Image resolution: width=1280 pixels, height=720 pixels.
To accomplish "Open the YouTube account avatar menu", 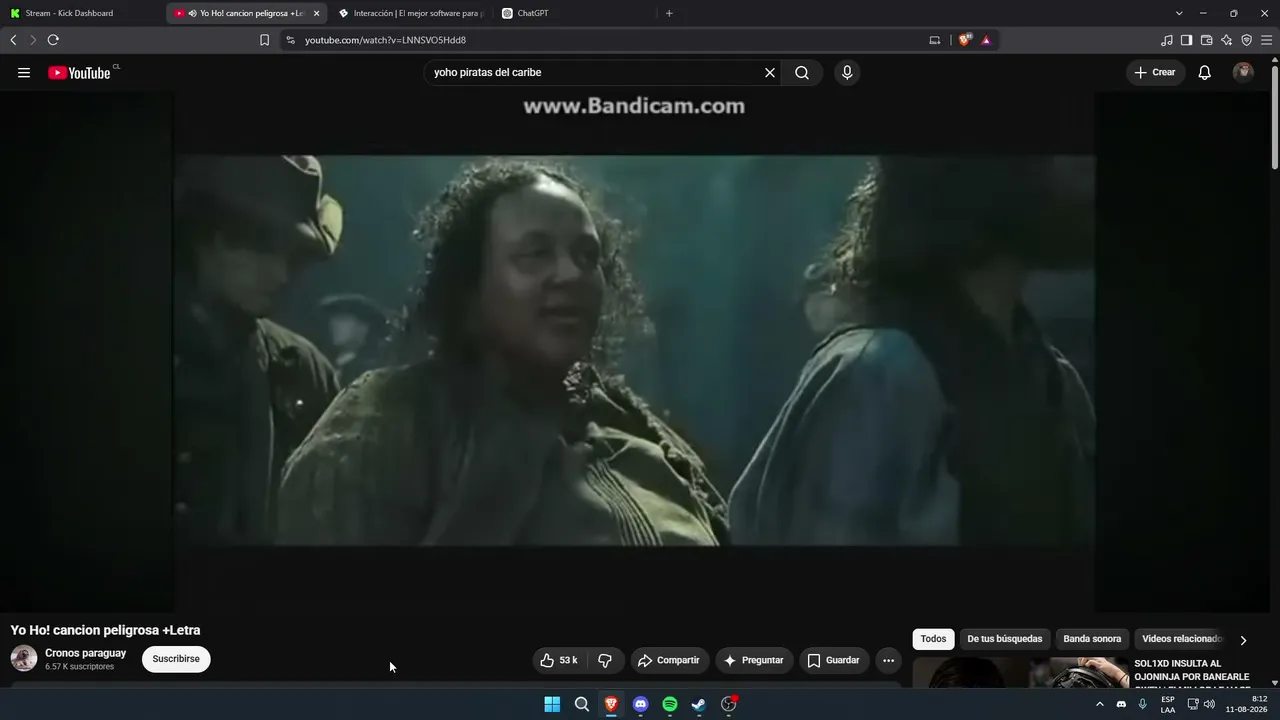I will click(x=1243, y=73).
